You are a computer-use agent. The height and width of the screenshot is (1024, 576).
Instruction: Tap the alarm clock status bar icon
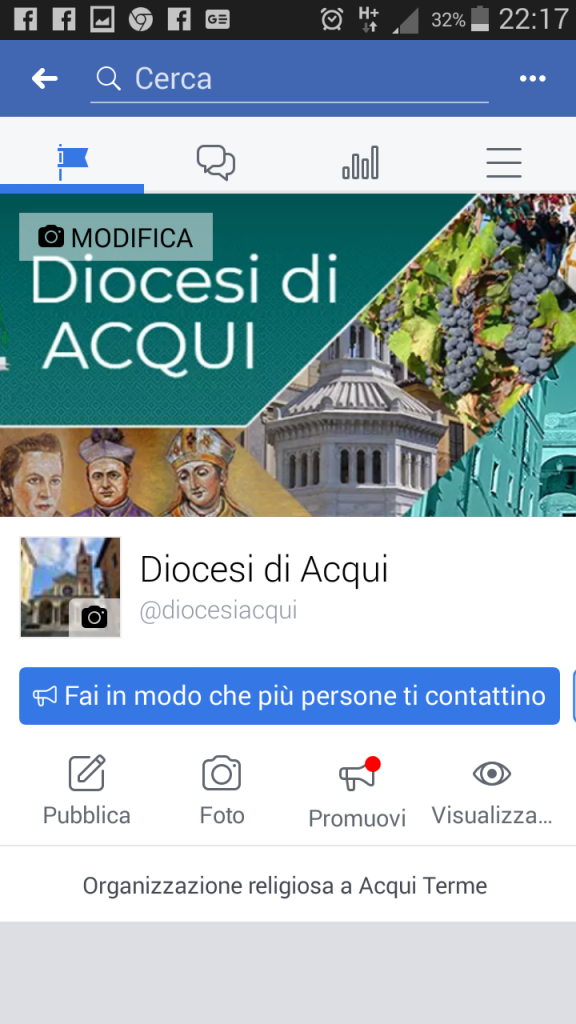pyautogui.click(x=332, y=20)
